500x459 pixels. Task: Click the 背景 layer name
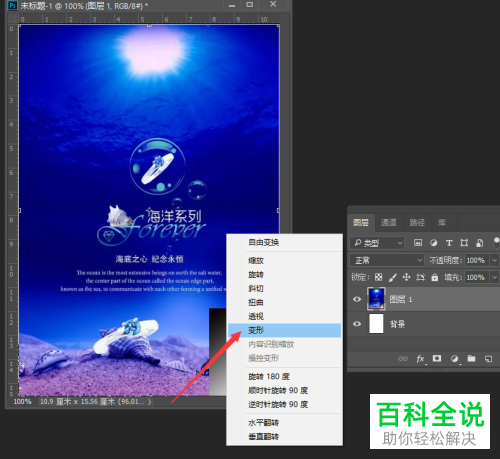[397, 324]
